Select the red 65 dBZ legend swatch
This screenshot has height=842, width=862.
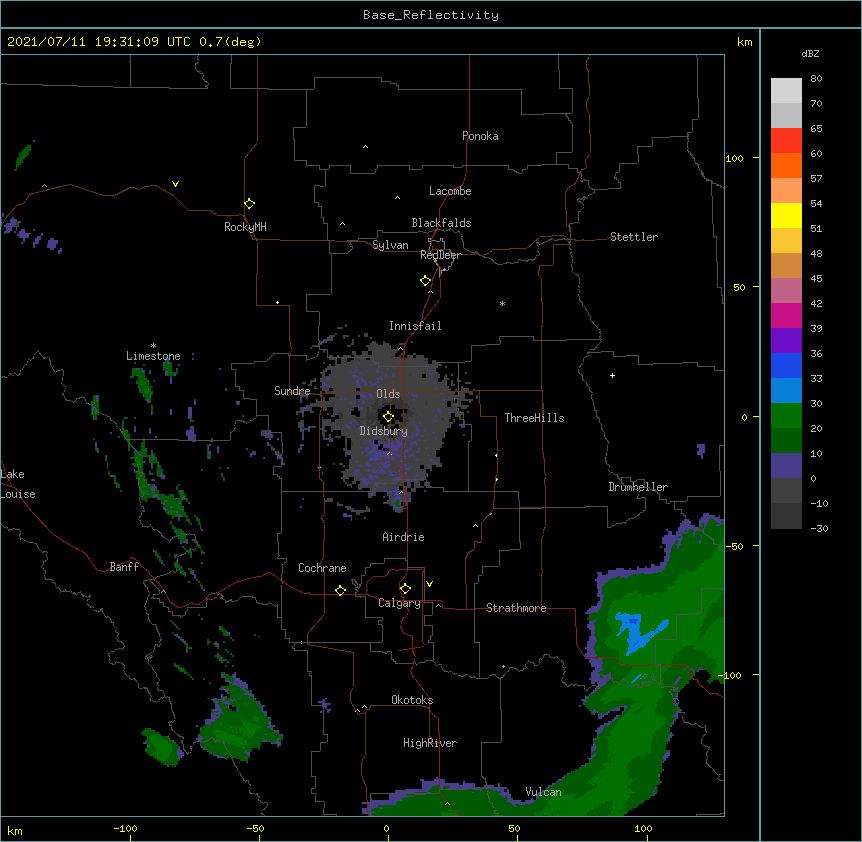tap(786, 141)
